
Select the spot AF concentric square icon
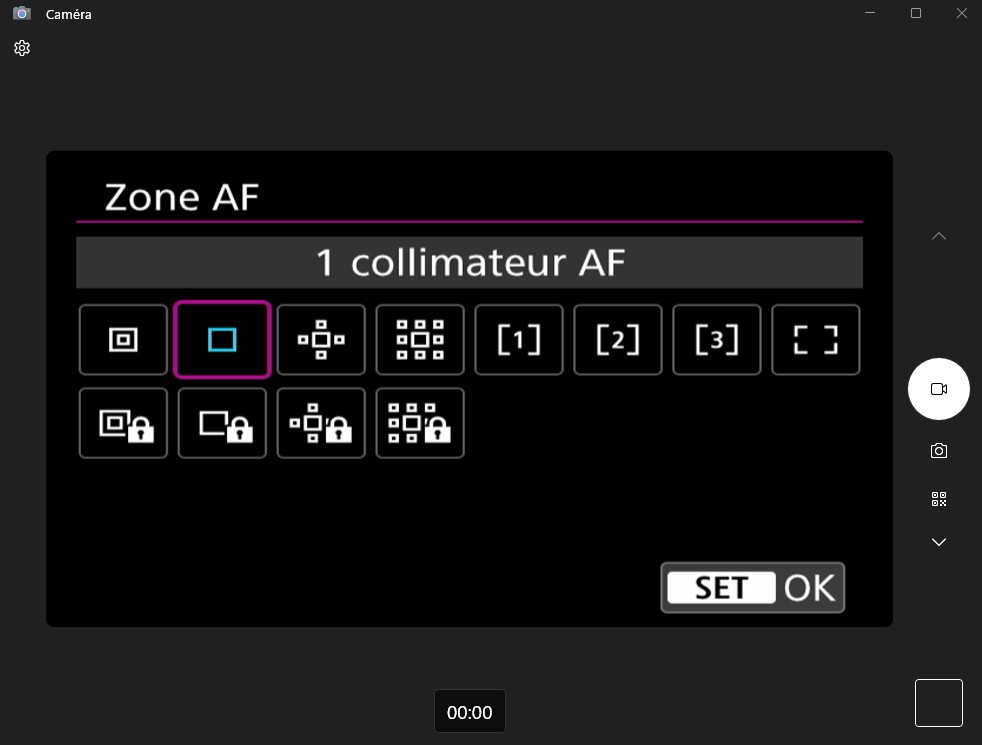click(x=123, y=340)
